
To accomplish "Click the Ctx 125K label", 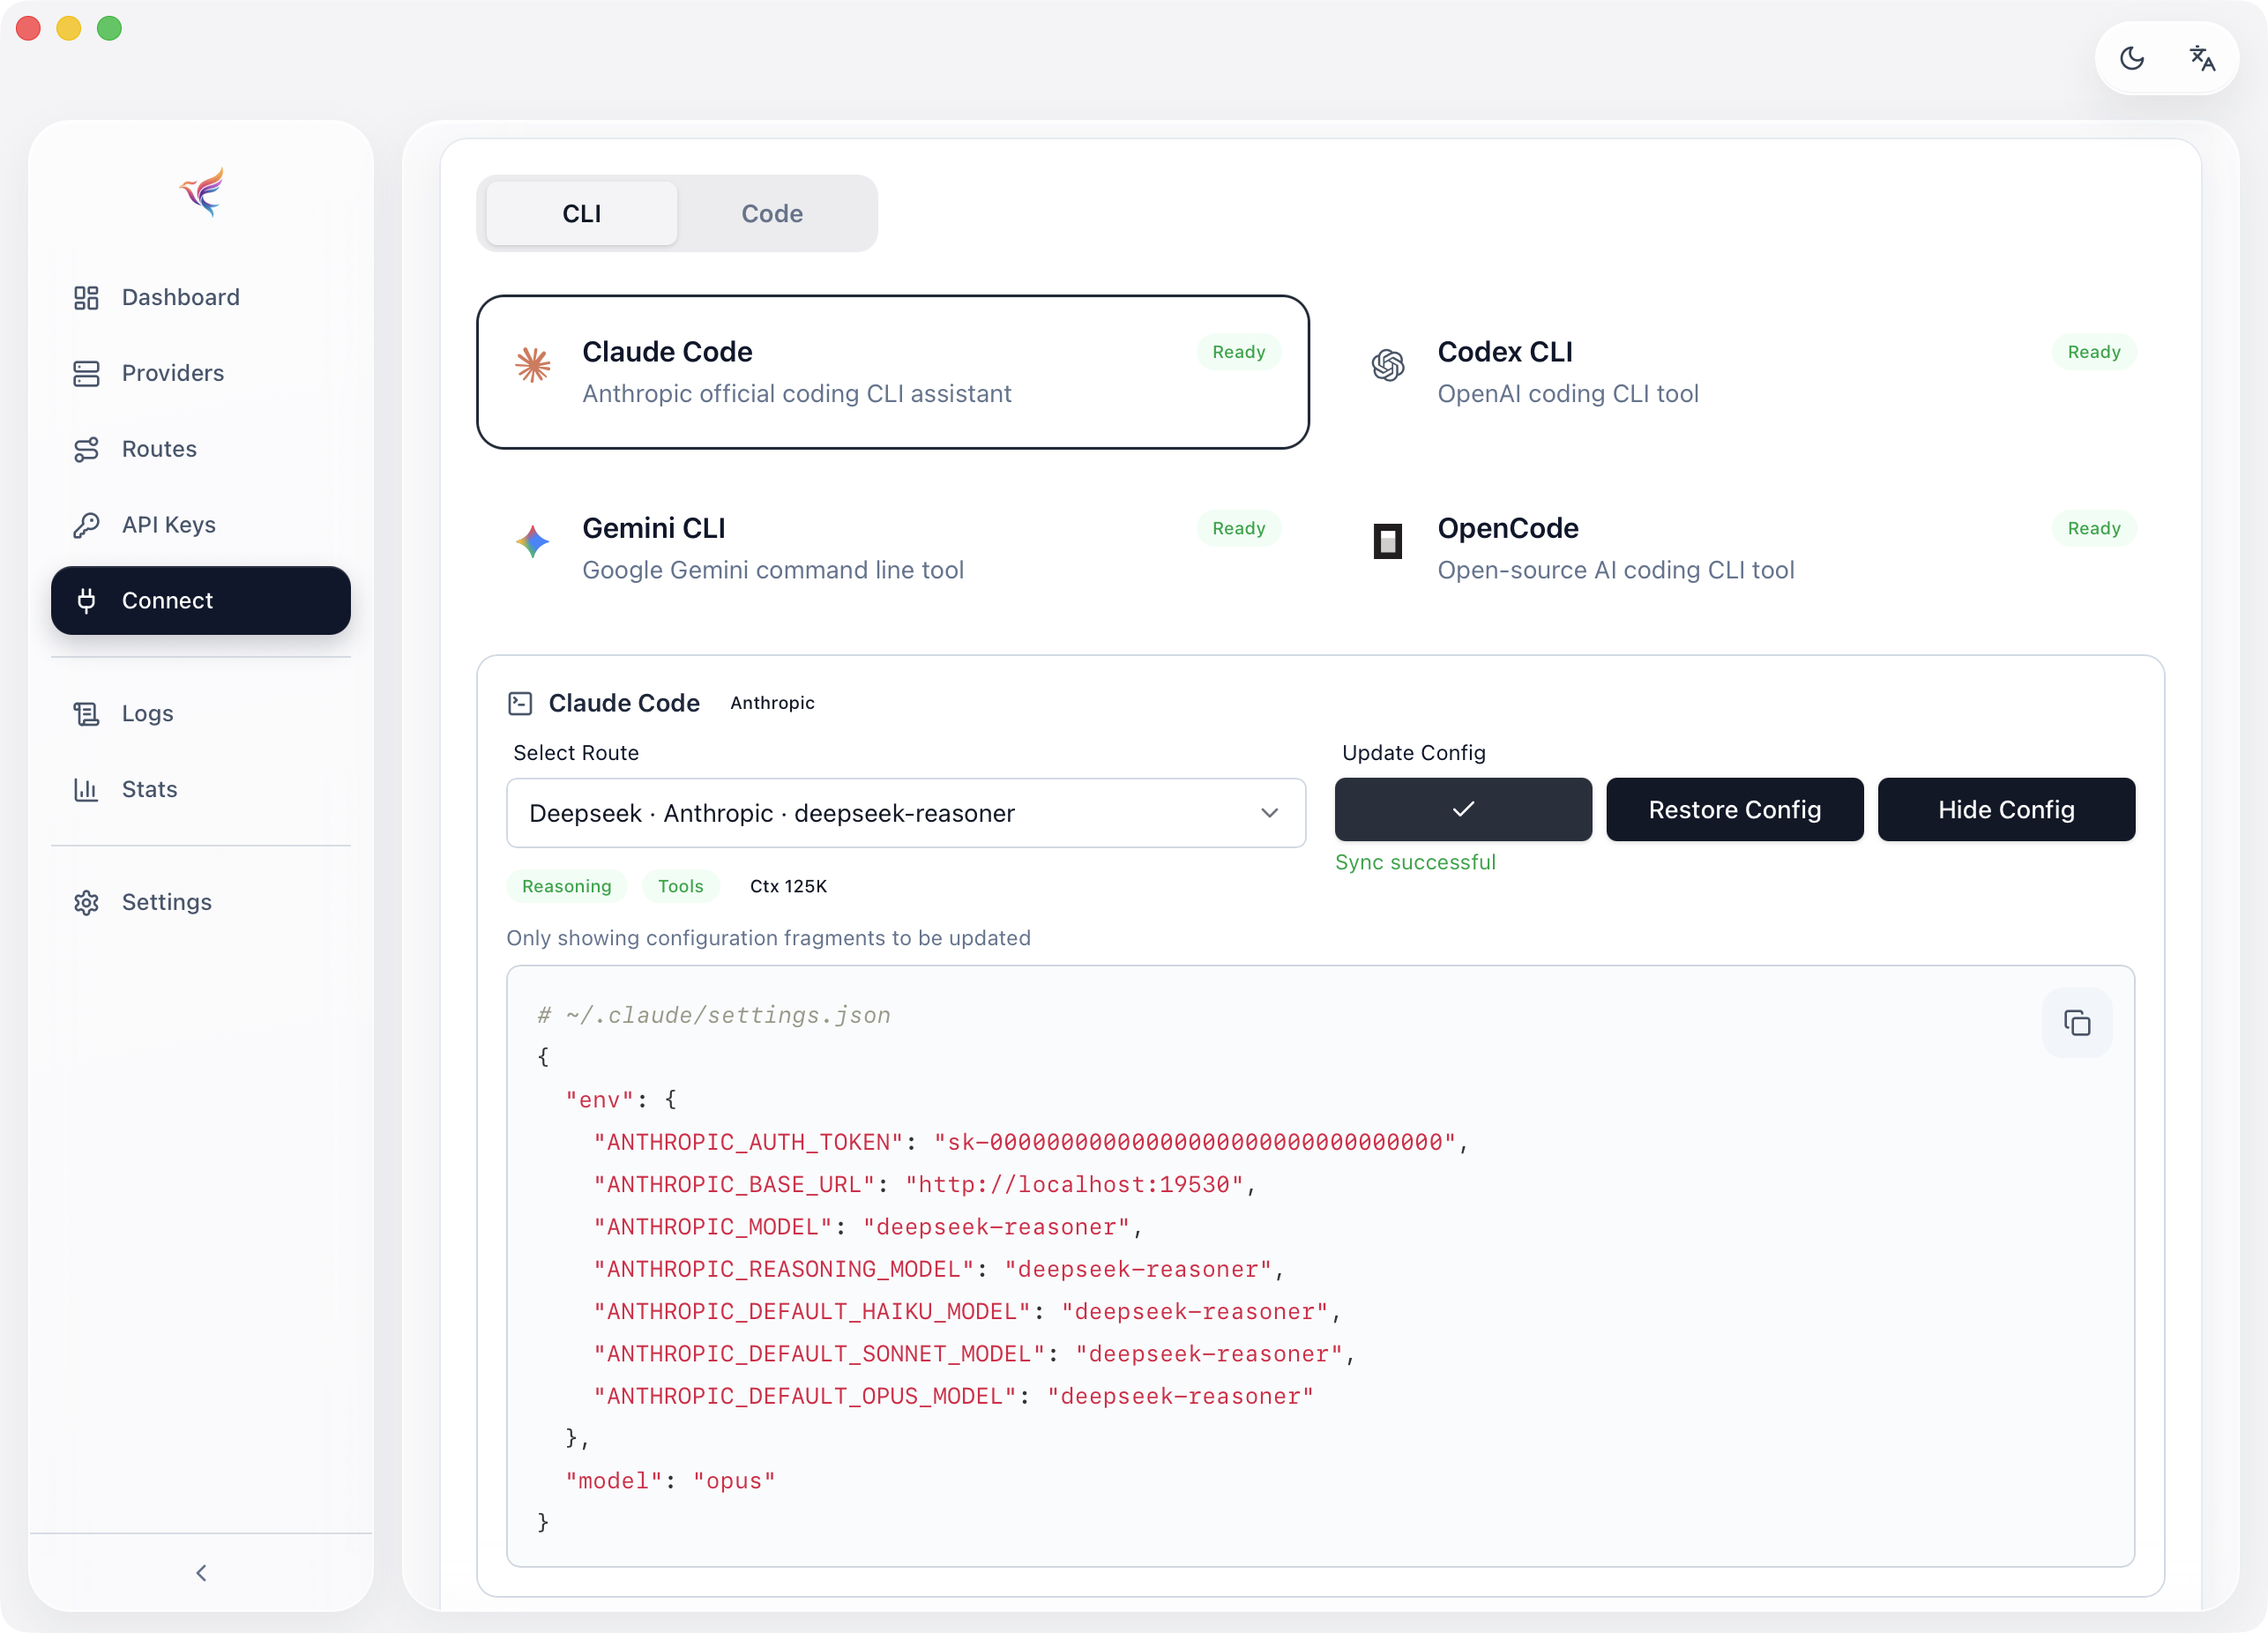I will 789,886.
